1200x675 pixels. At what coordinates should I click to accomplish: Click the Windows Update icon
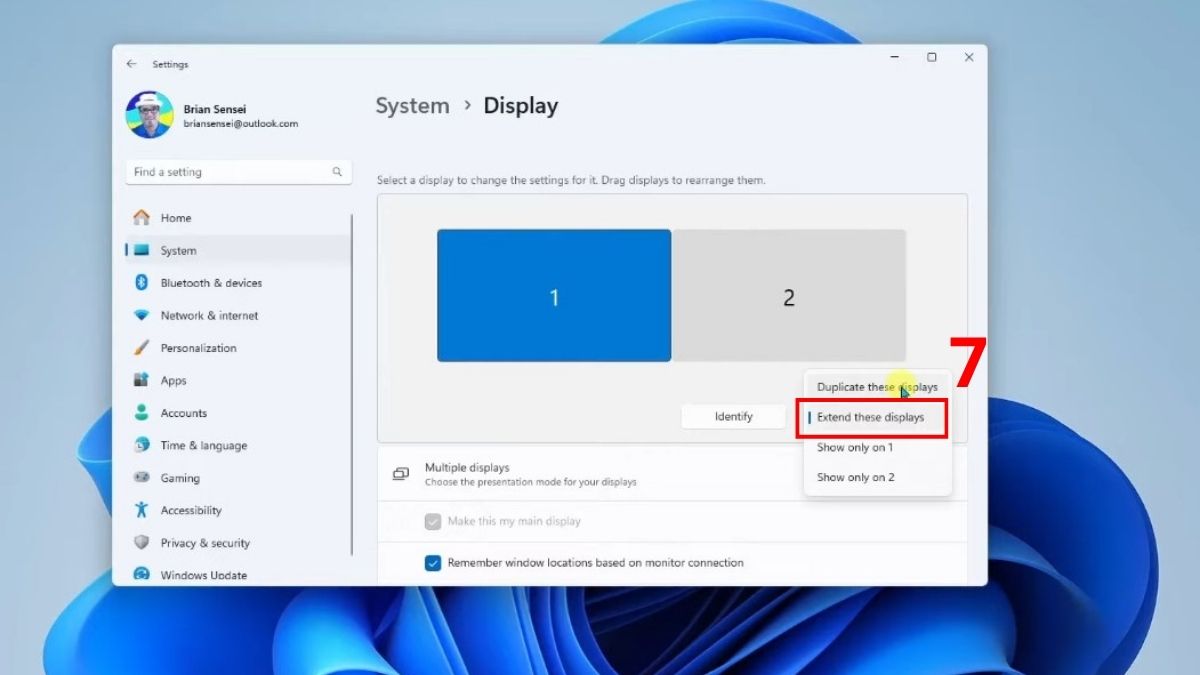141,574
